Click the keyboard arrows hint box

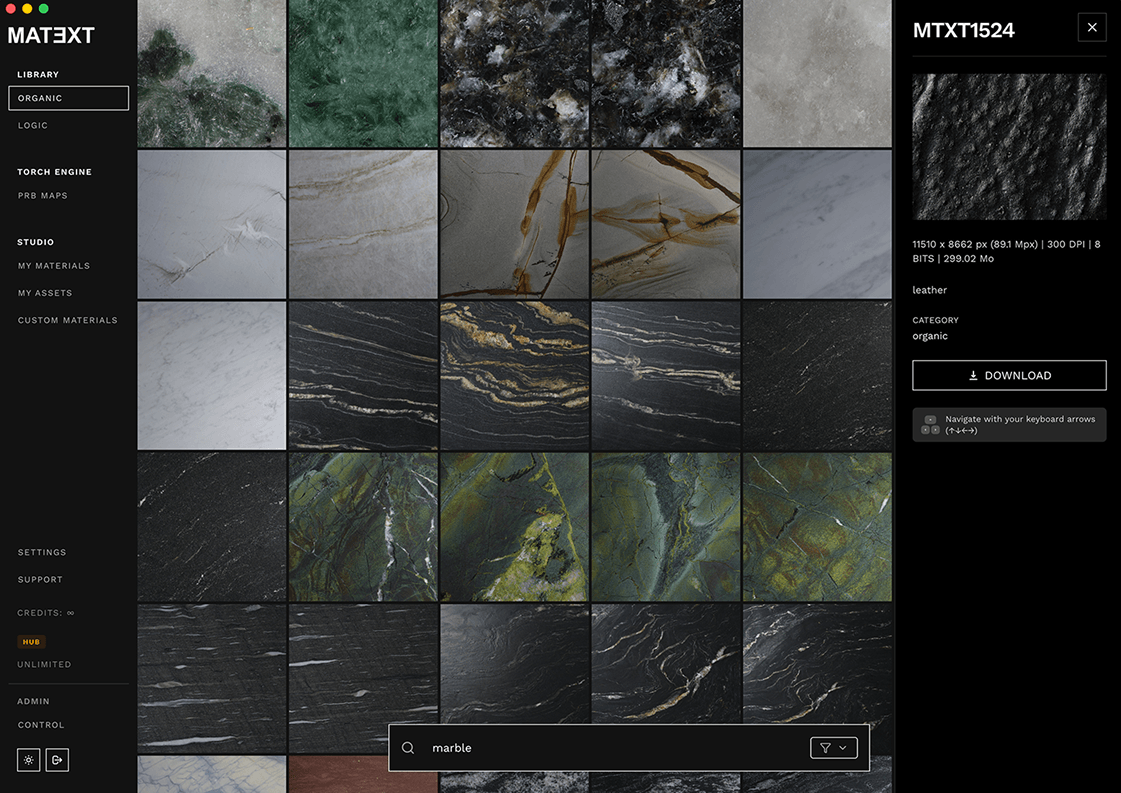point(1009,425)
